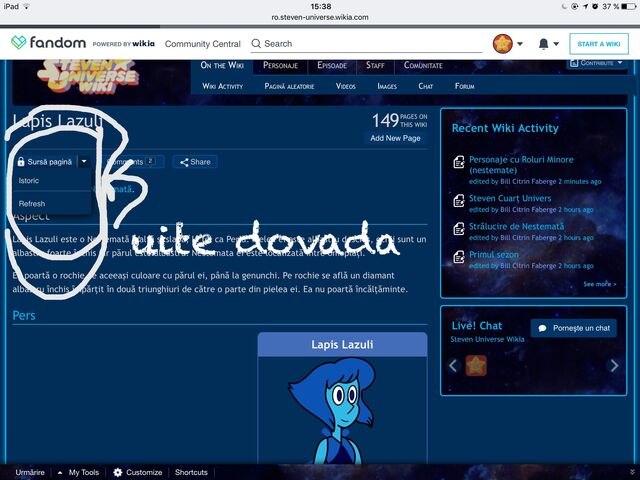Open the Fandom logo homepage
The width and height of the screenshot is (640, 480).
click(x=48, y=42)
